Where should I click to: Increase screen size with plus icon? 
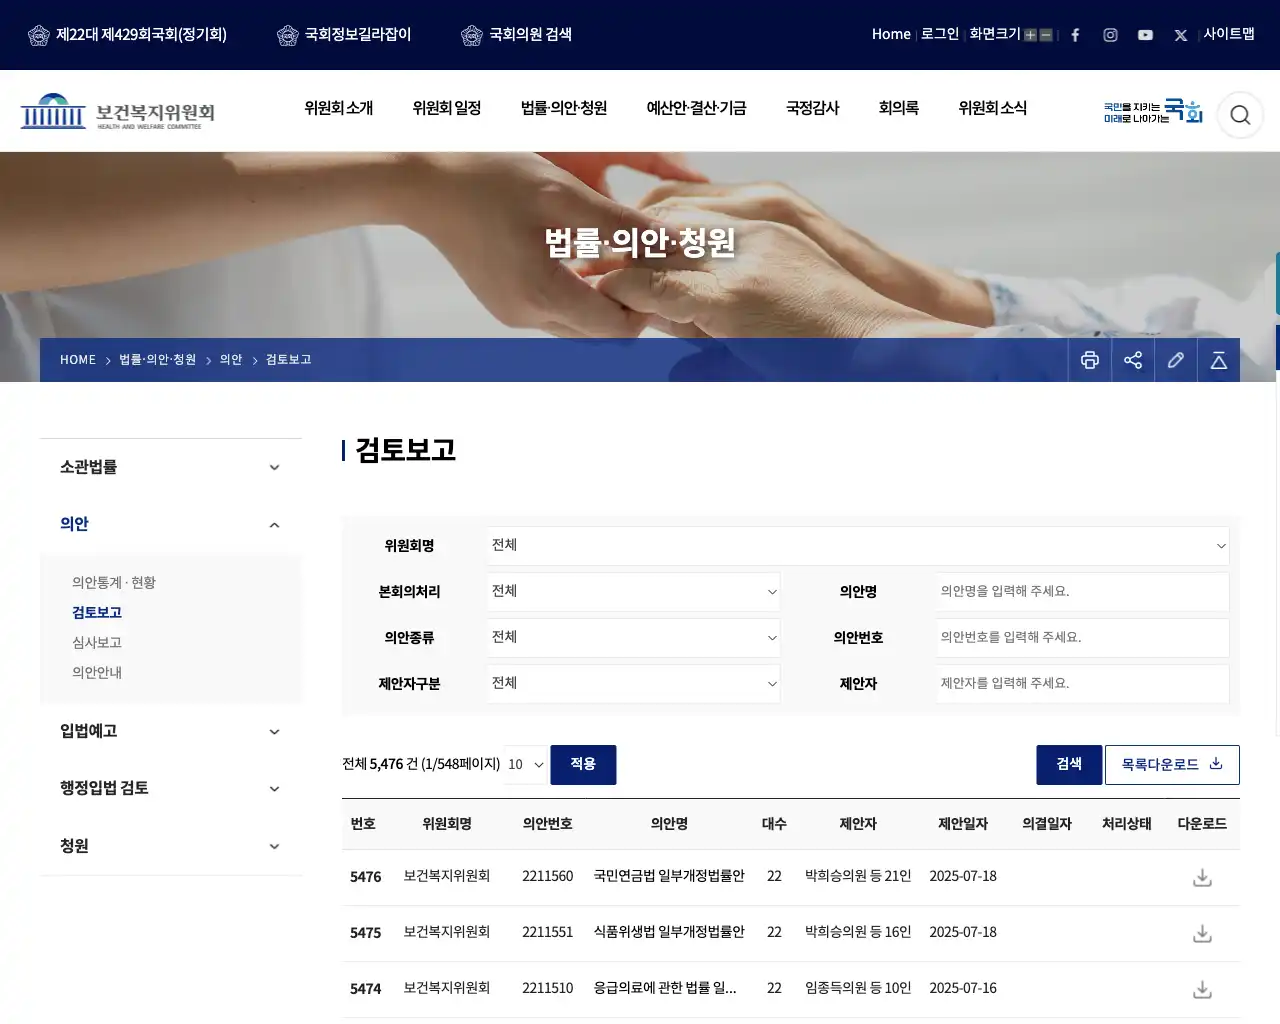[x=1030, y=35]
